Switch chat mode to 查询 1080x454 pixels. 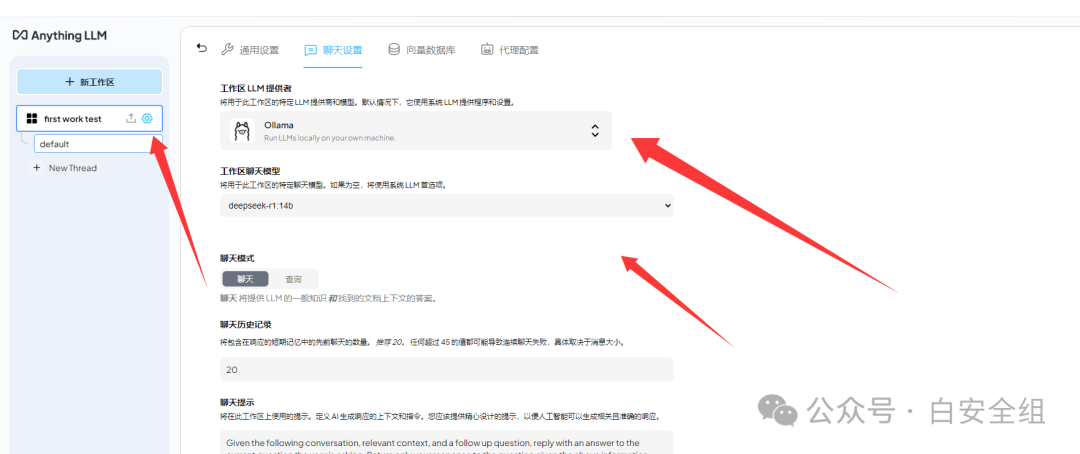[x=293, y=279]
